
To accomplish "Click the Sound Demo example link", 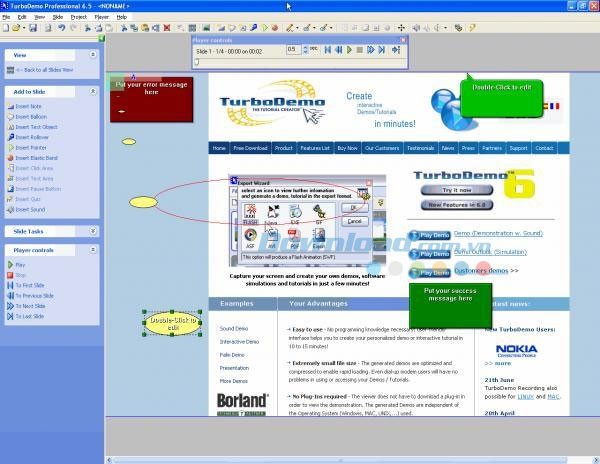I will click(234, 329).
